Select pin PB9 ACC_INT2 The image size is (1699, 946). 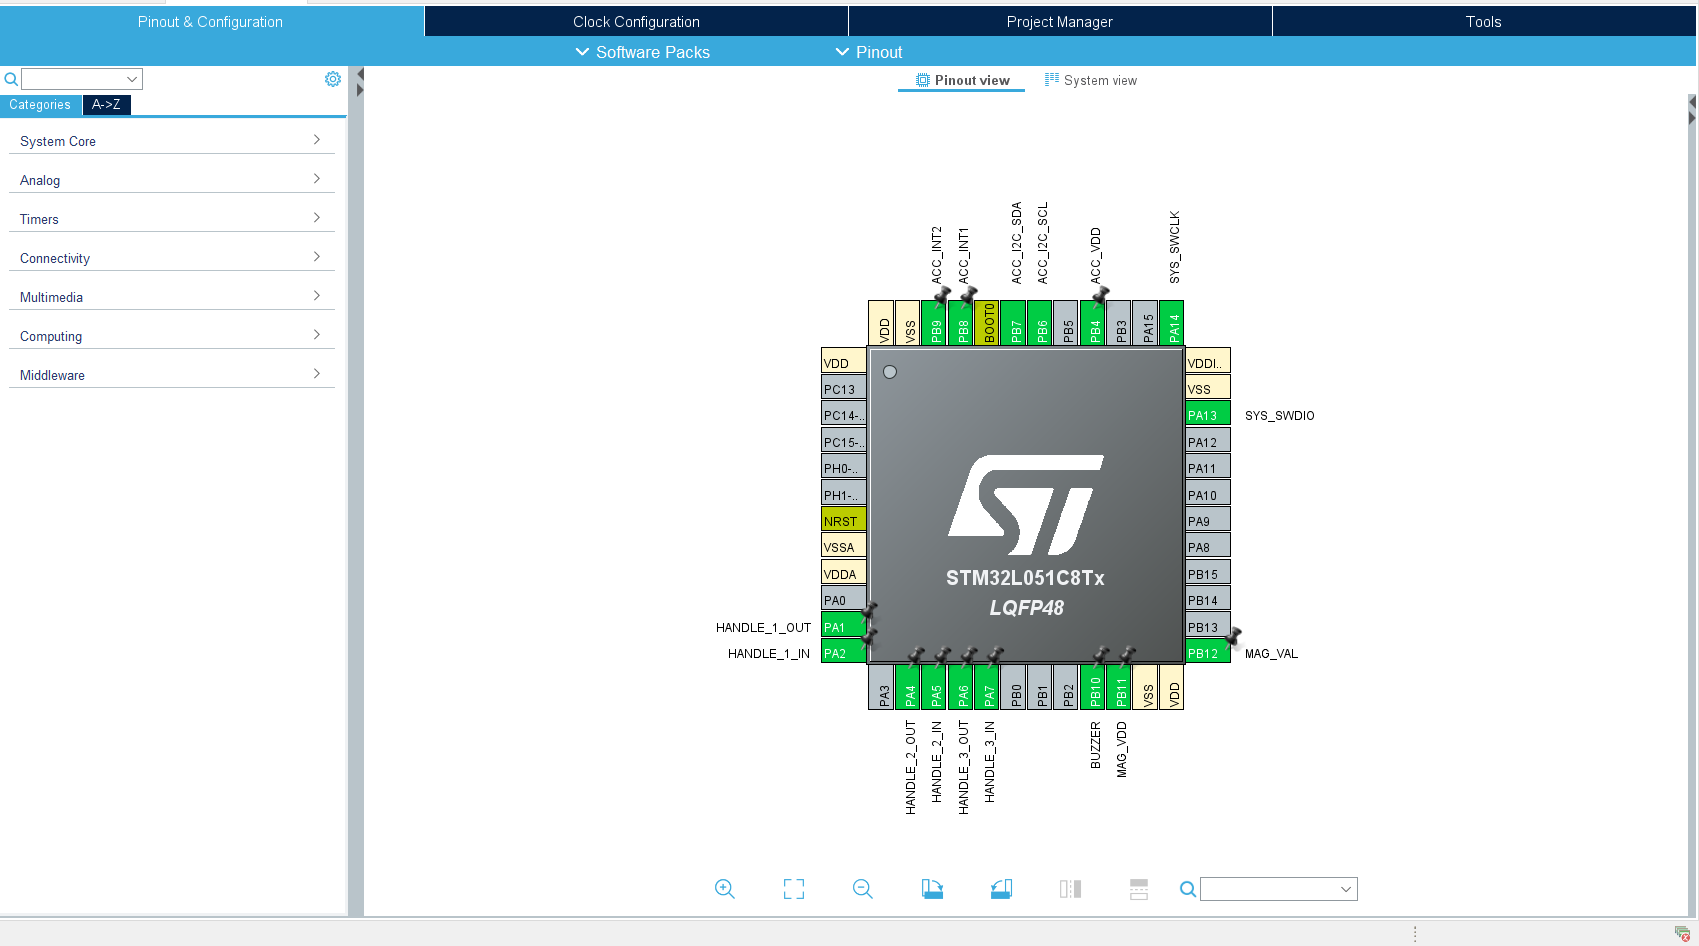coord(936,323)
